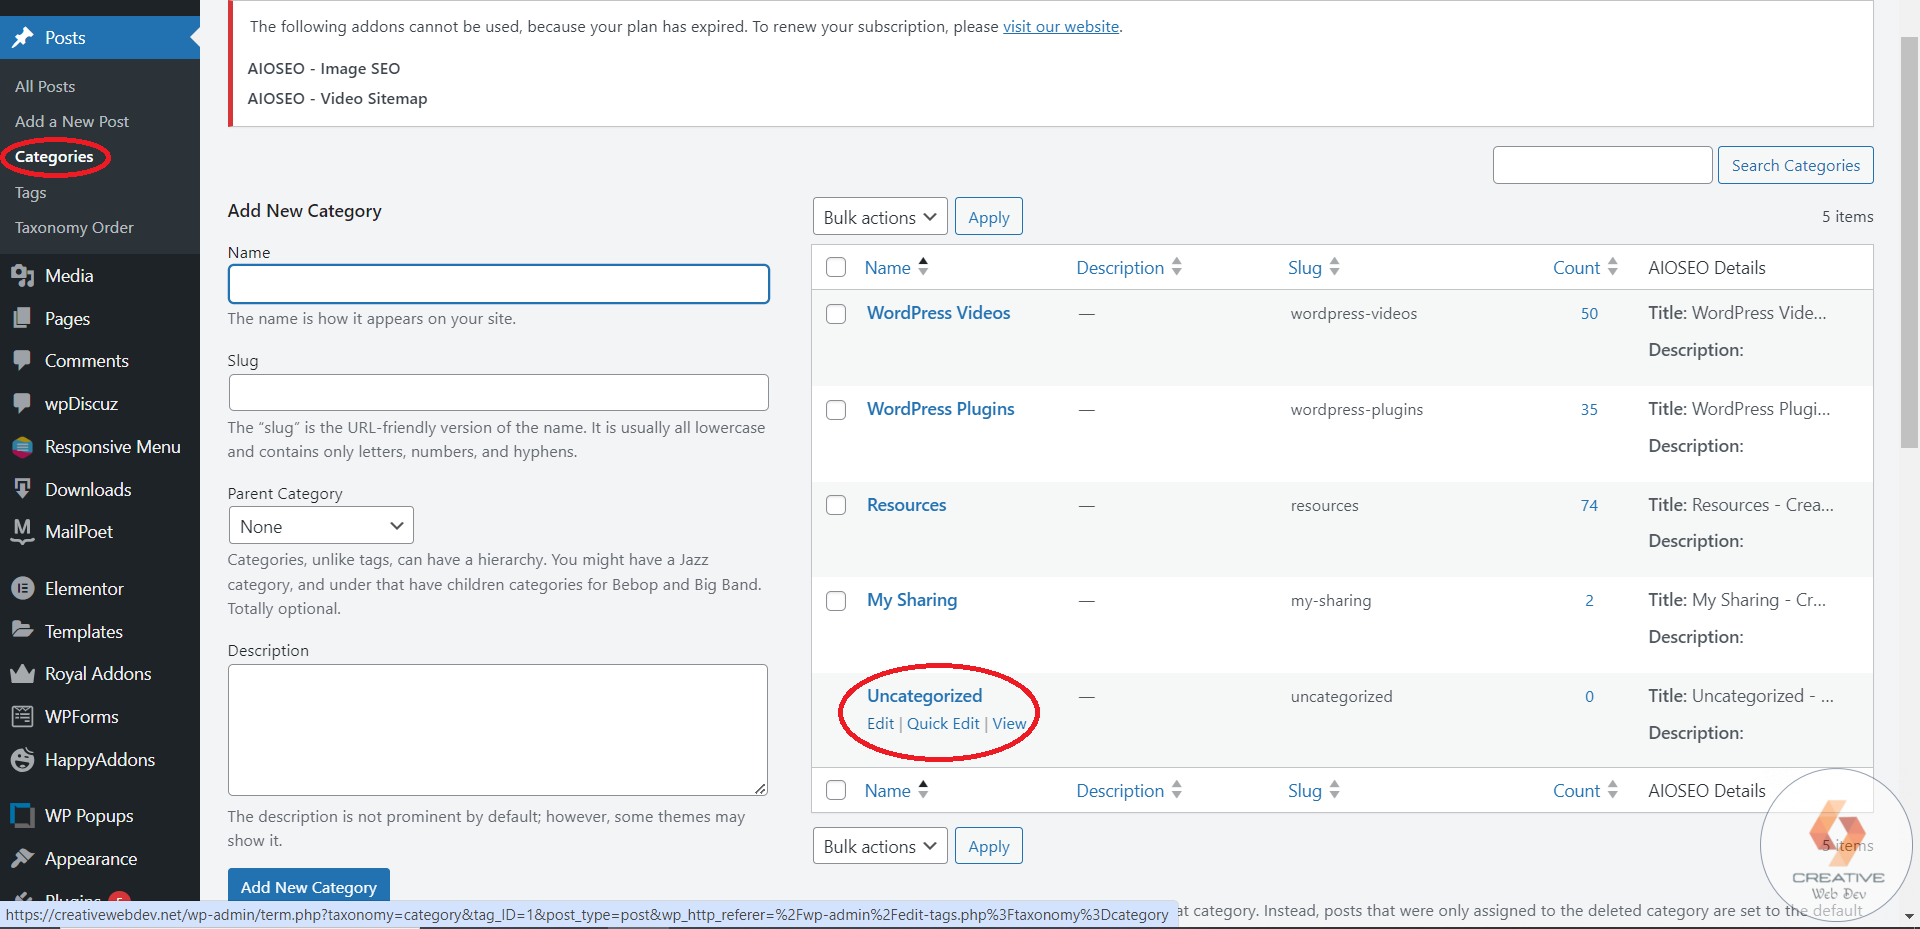Click the Add New Category button

pos(309,886)
